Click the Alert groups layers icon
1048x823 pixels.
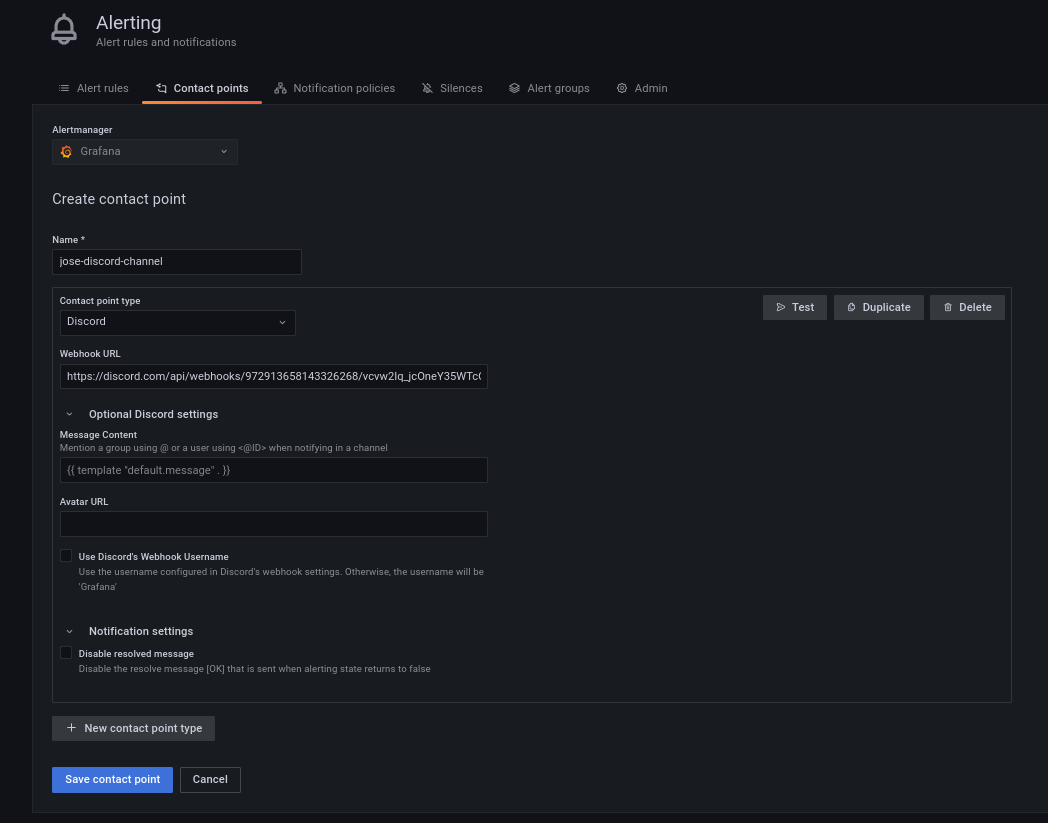point(514,88)
